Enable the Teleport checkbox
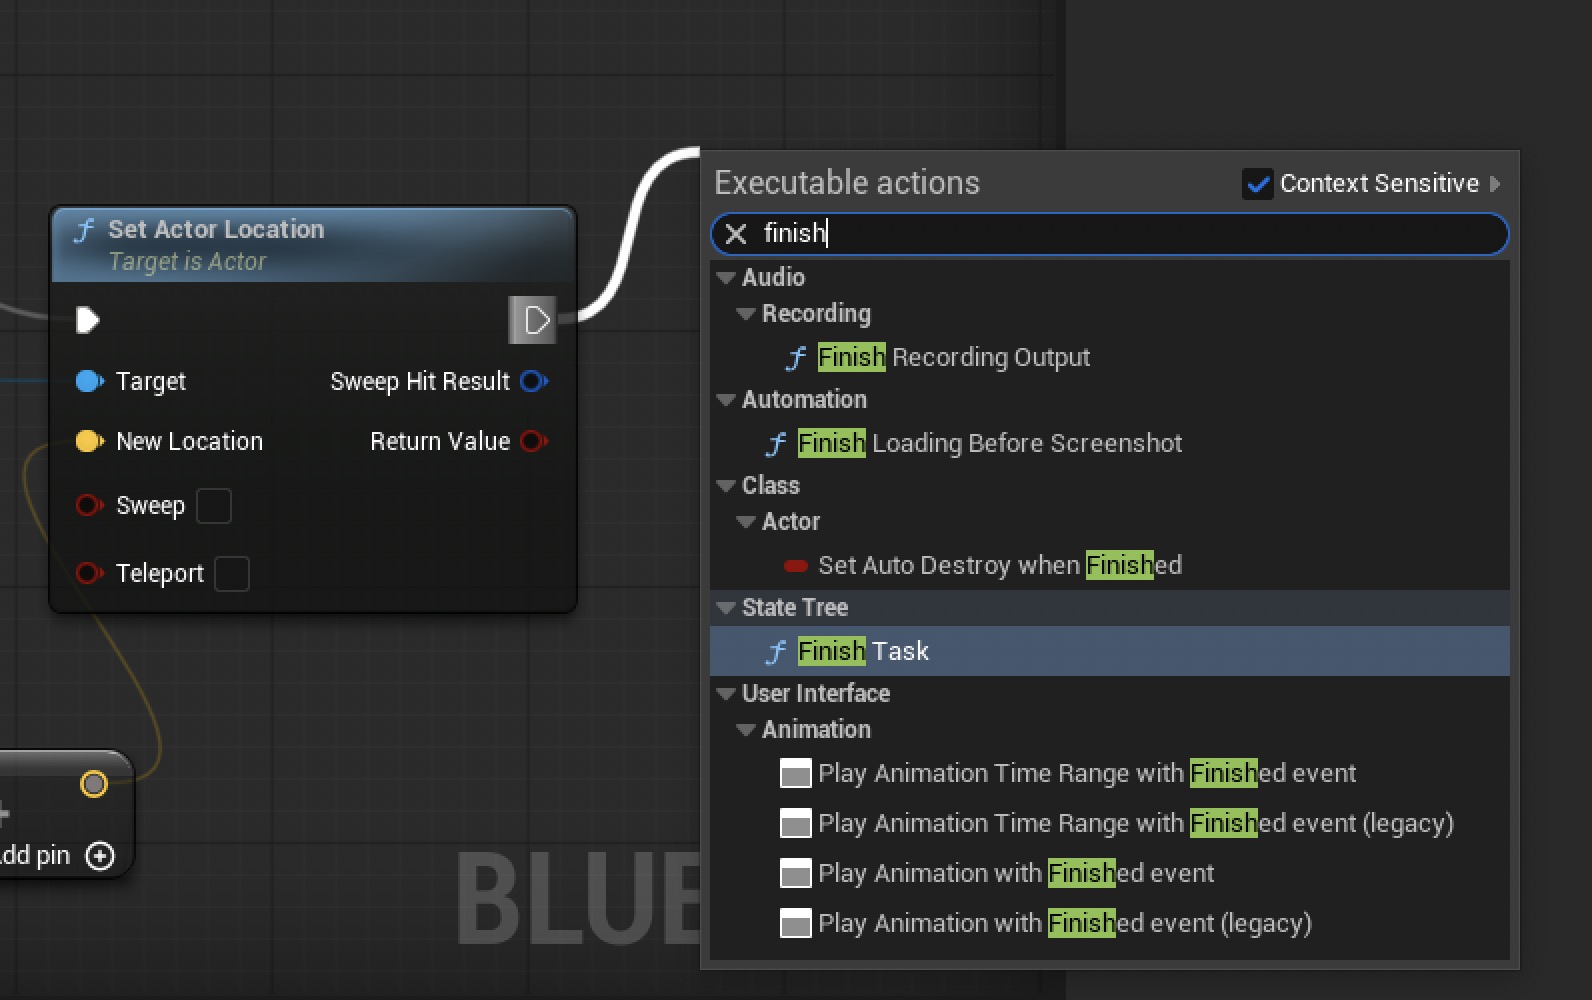 (x=232, y=574)
